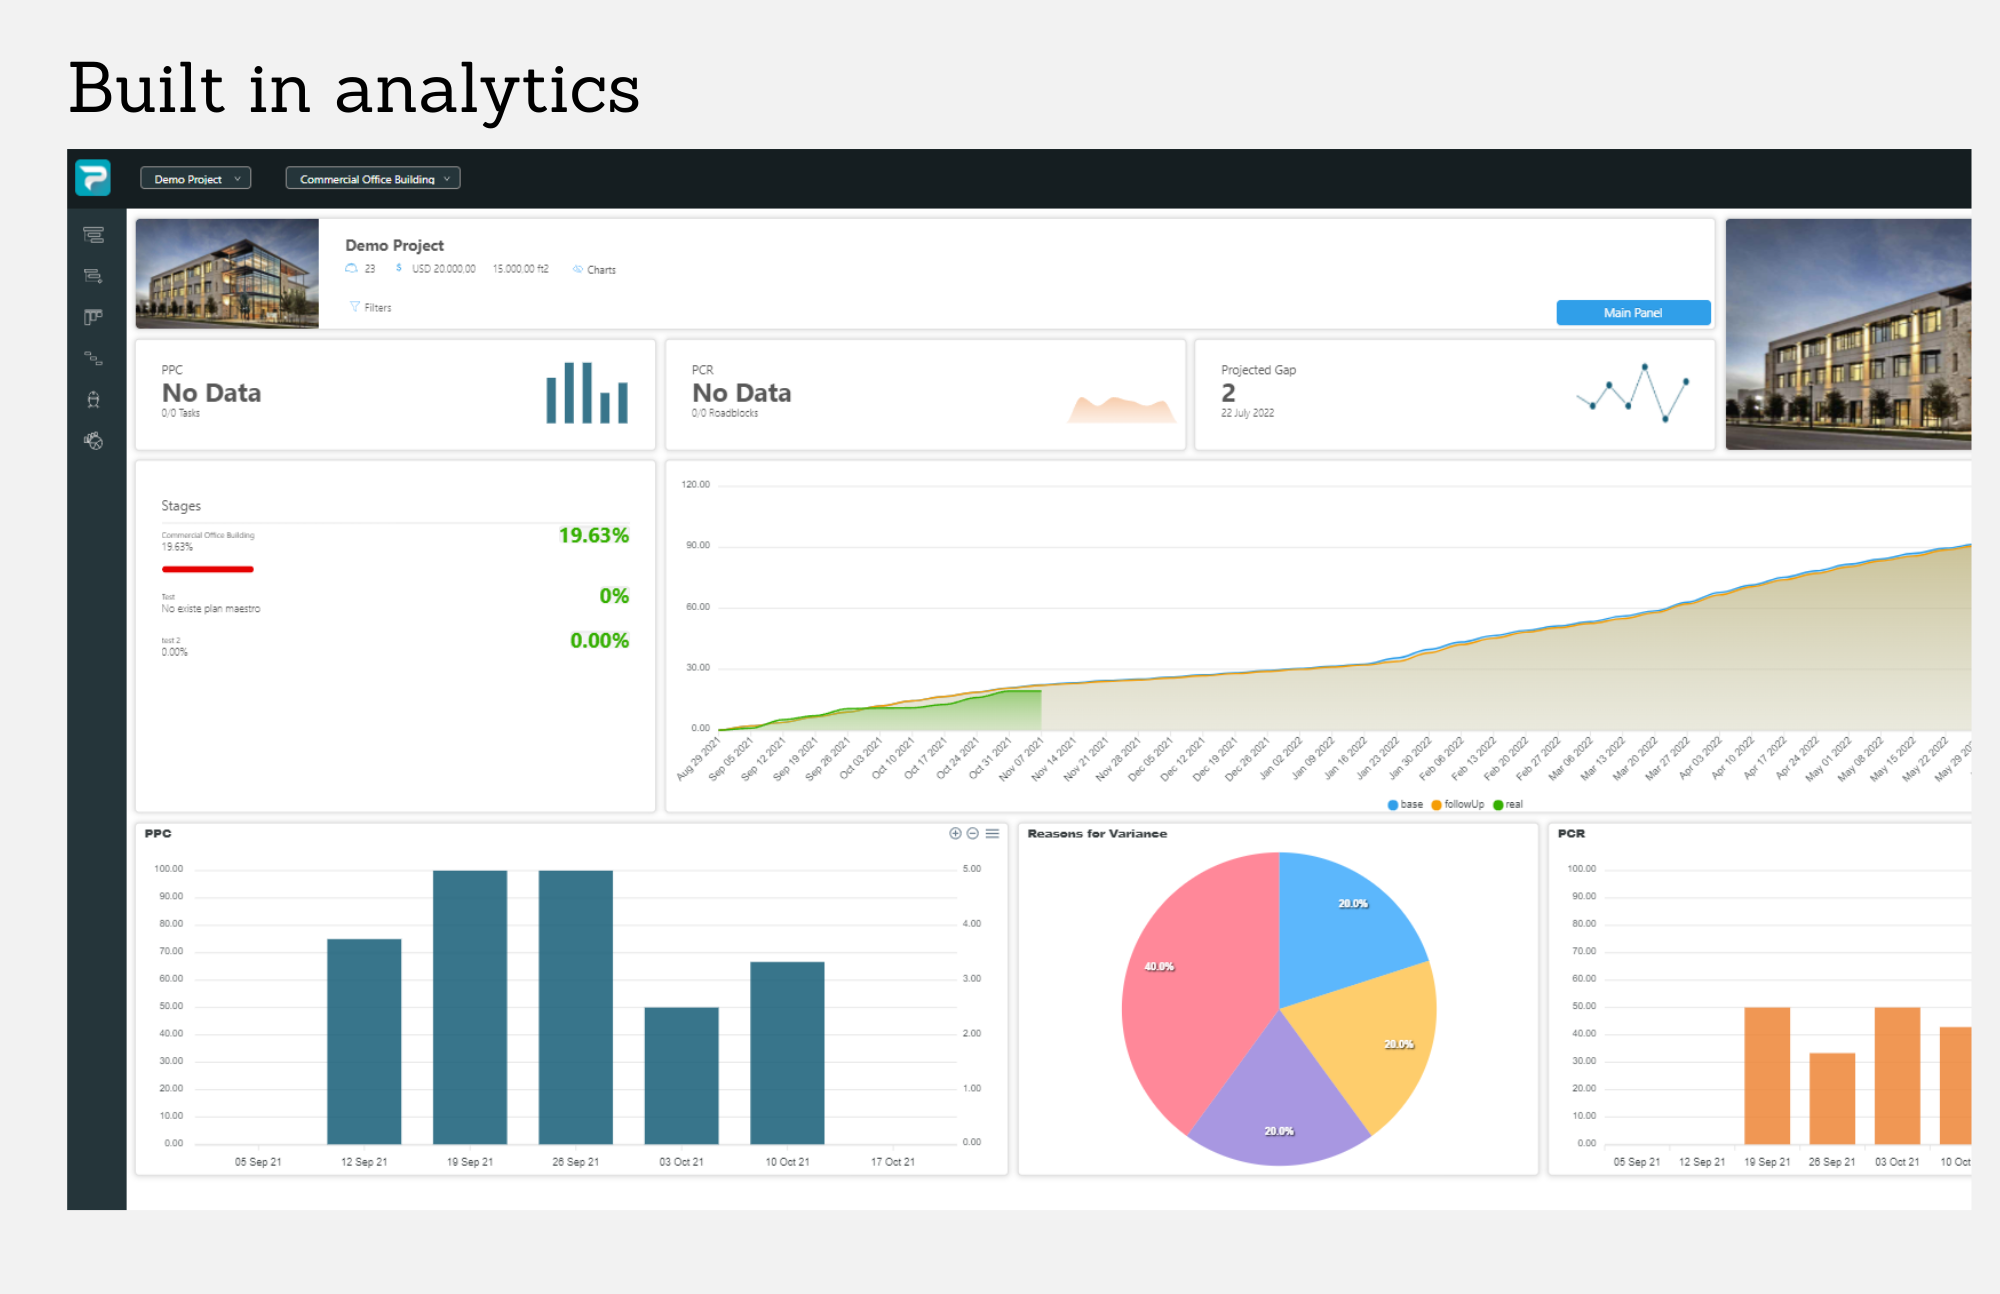Zoom in on the PPC chart
Screen dimensions: 2000x1294
(x=955, y=833)
